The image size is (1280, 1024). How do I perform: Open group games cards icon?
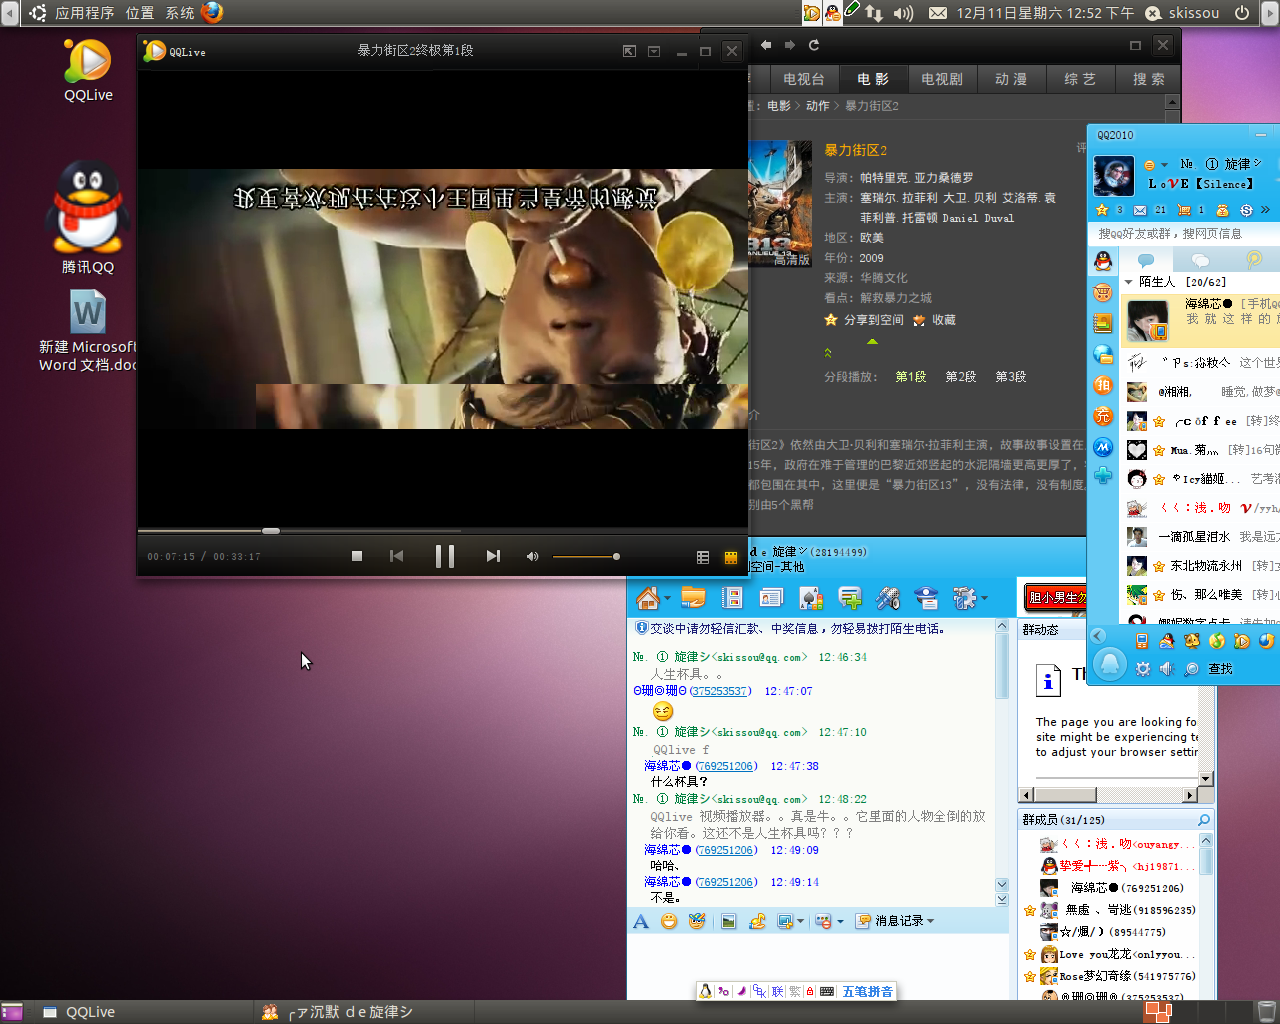(811, 598)
